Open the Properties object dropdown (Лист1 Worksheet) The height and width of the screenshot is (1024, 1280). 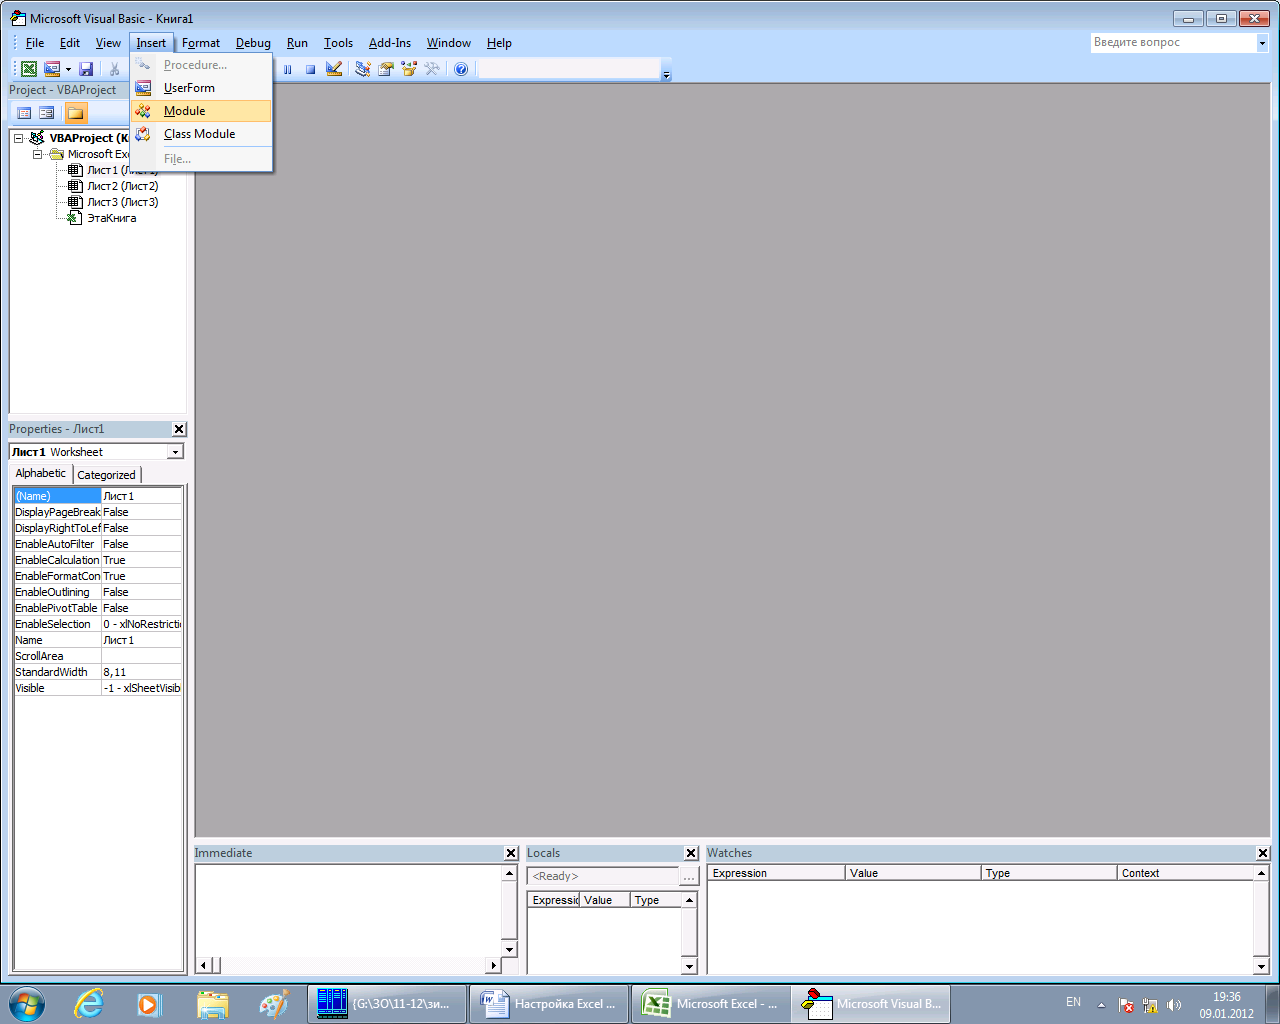coord(175,452)
